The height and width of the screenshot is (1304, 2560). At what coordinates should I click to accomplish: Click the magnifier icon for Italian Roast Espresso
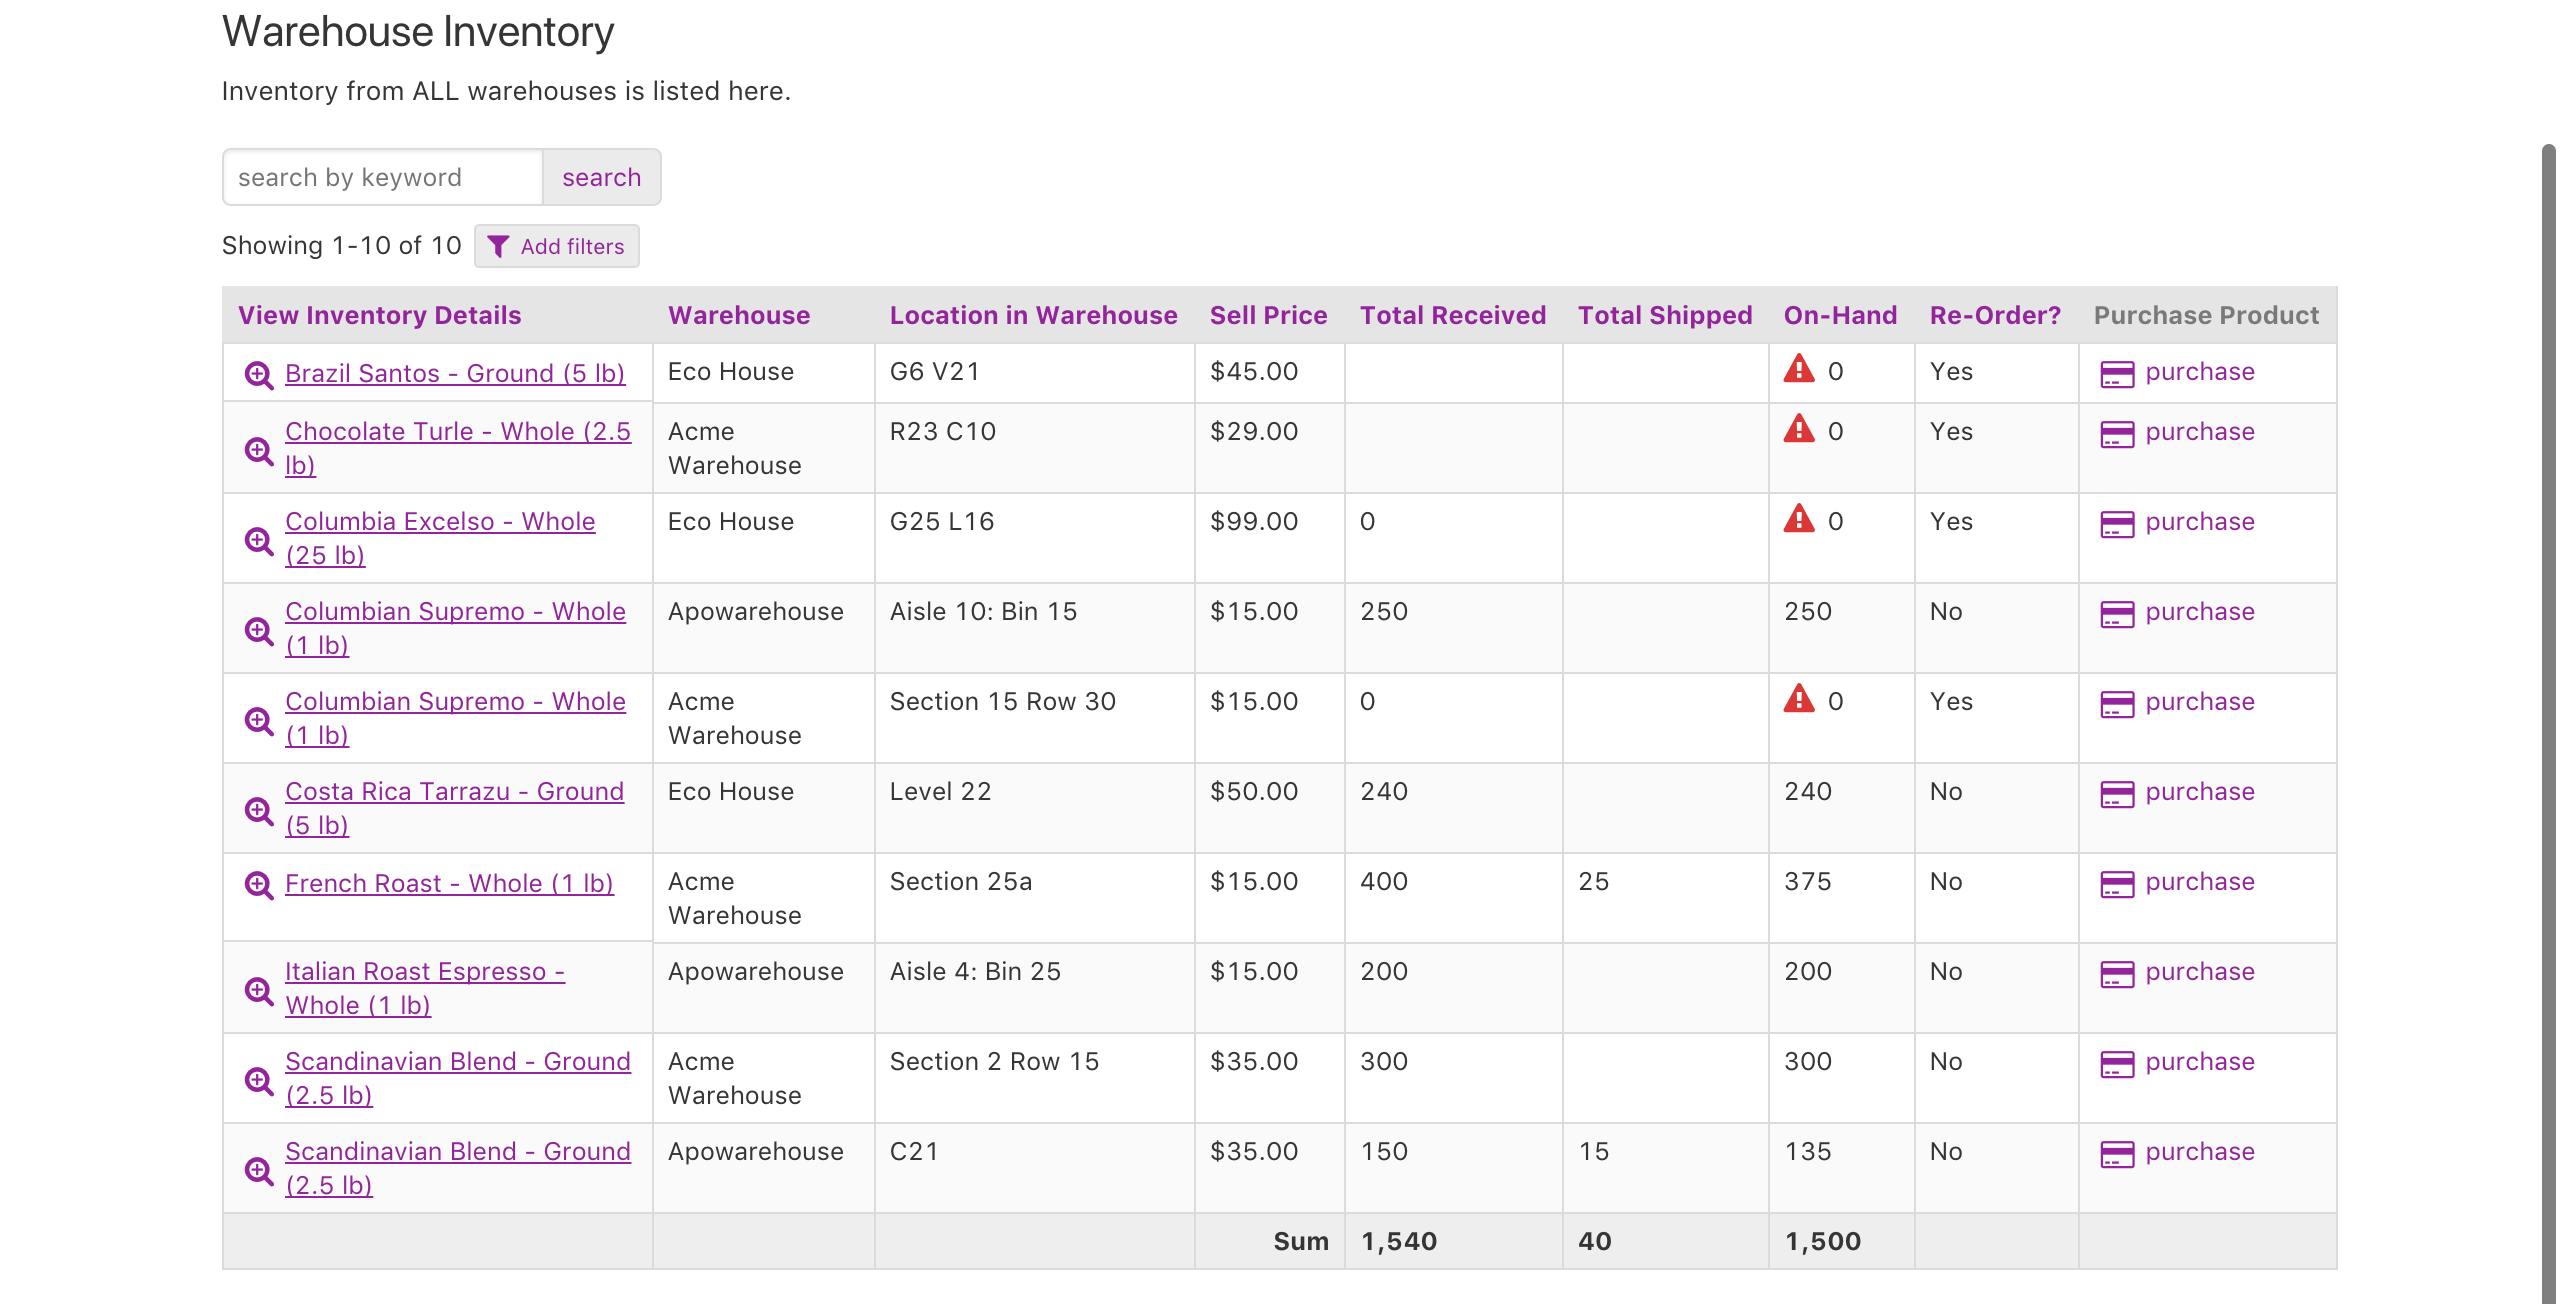(259, 989)
